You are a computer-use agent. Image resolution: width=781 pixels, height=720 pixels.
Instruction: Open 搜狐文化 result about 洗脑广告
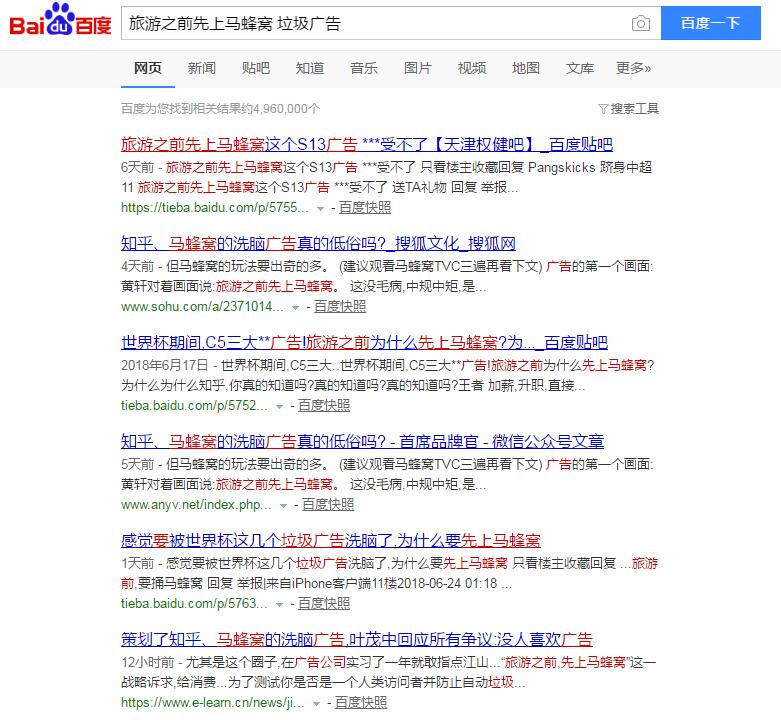[318, 243]
